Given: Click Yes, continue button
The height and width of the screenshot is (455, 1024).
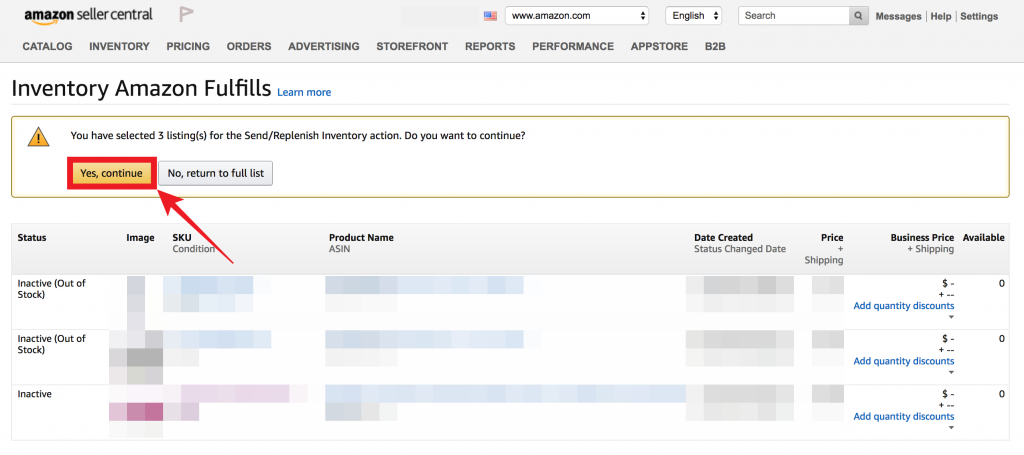Looking at the screenshot, I should point(111,173).
